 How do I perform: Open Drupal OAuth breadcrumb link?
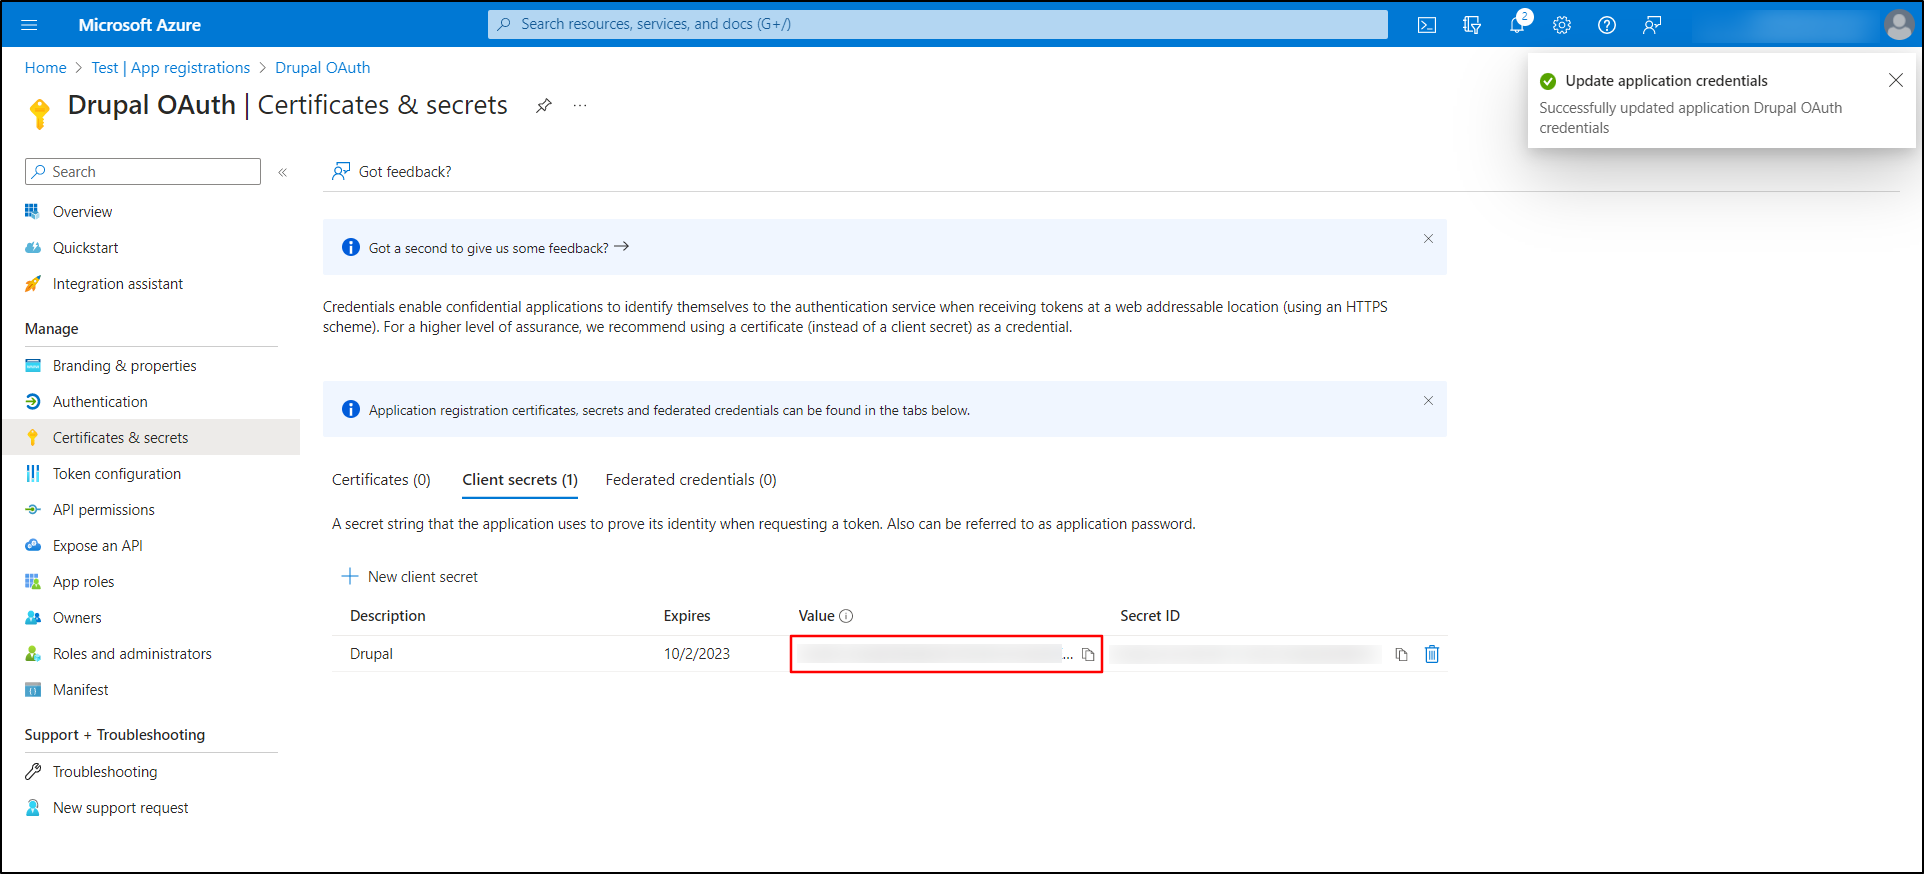coord(323,68)
